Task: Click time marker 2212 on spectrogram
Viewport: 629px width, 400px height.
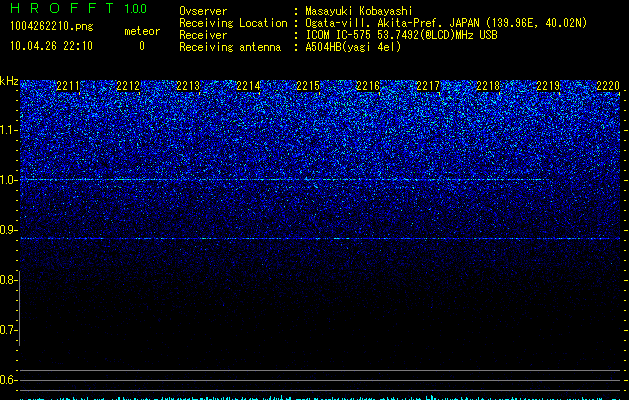Action: click(128, 86)
